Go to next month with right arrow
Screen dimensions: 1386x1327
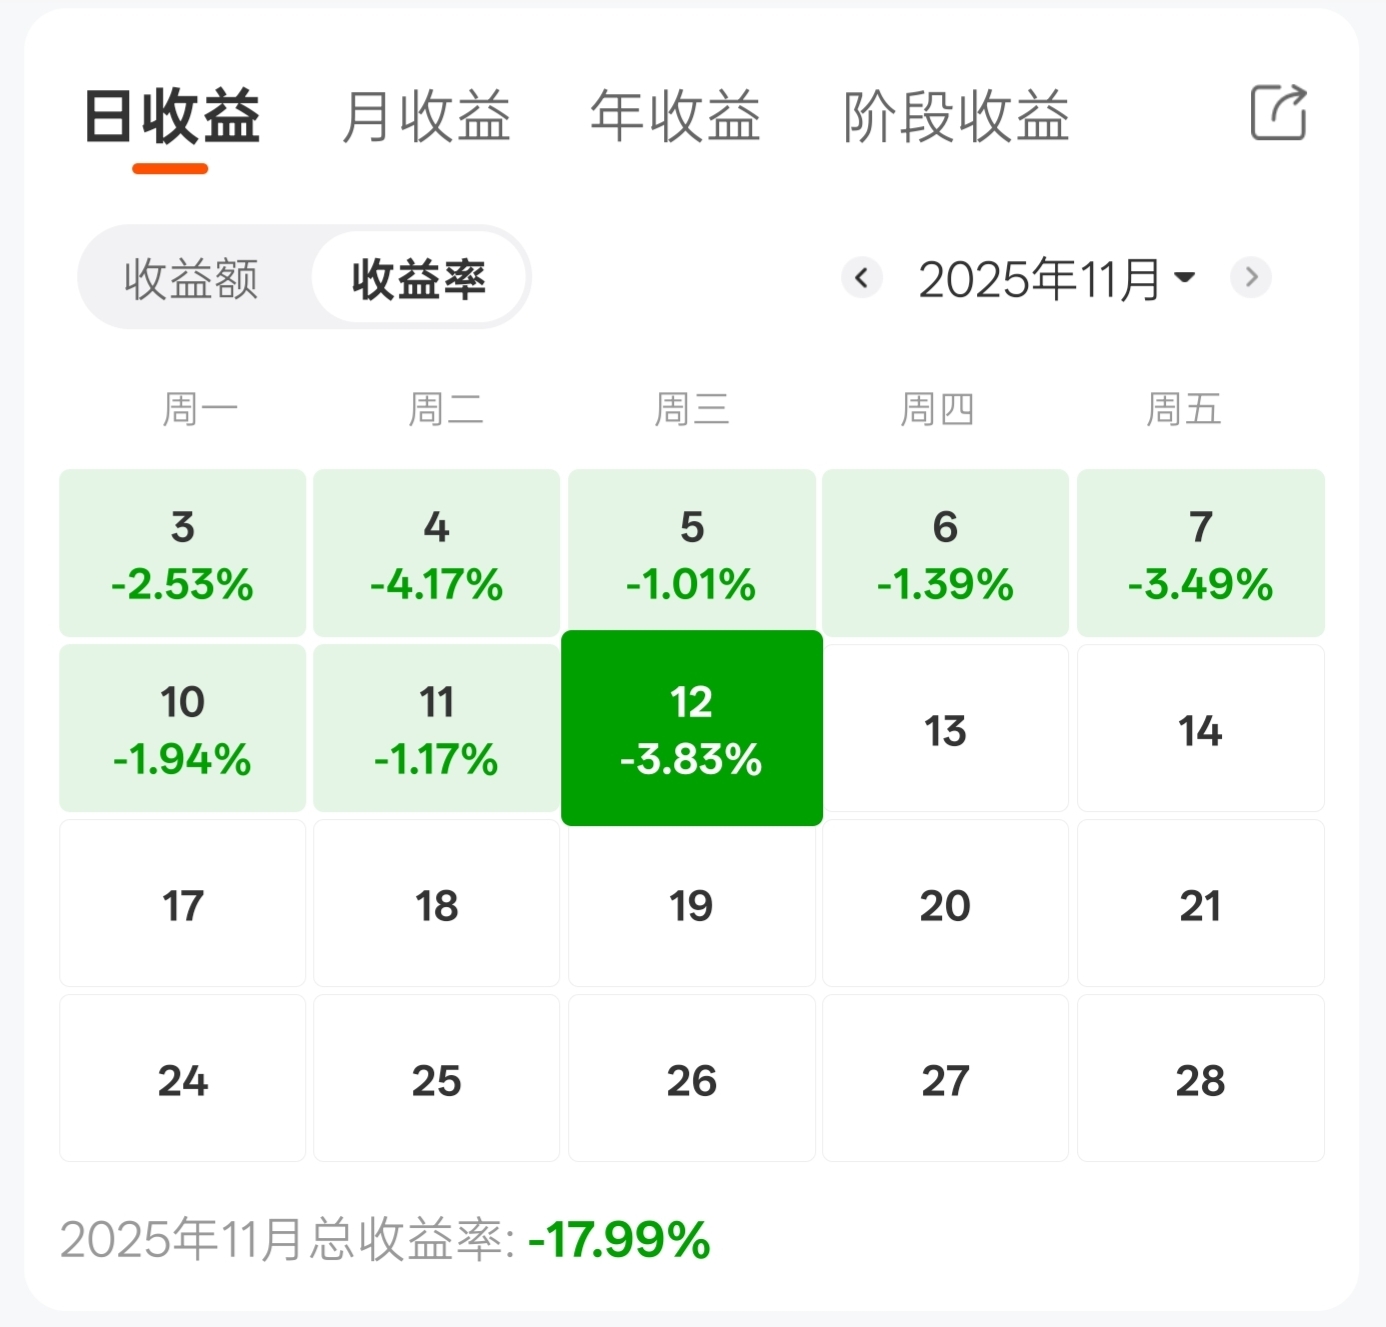(x=1251, y=277)
